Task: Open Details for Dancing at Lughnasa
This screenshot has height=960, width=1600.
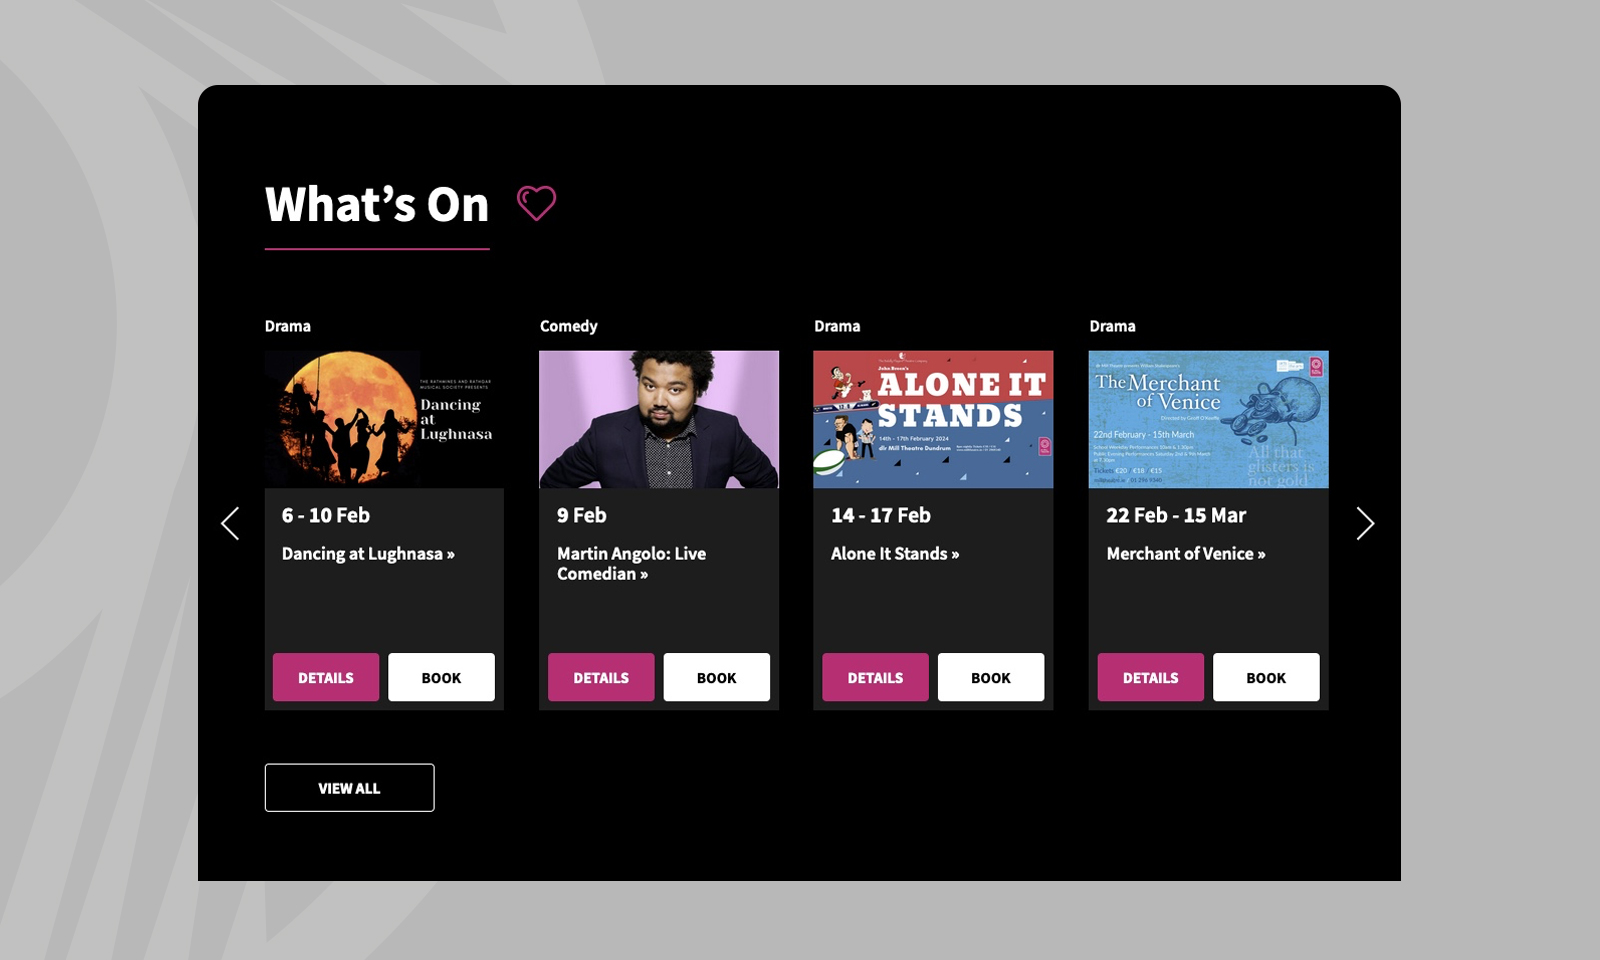Action: tap(326, 677)
